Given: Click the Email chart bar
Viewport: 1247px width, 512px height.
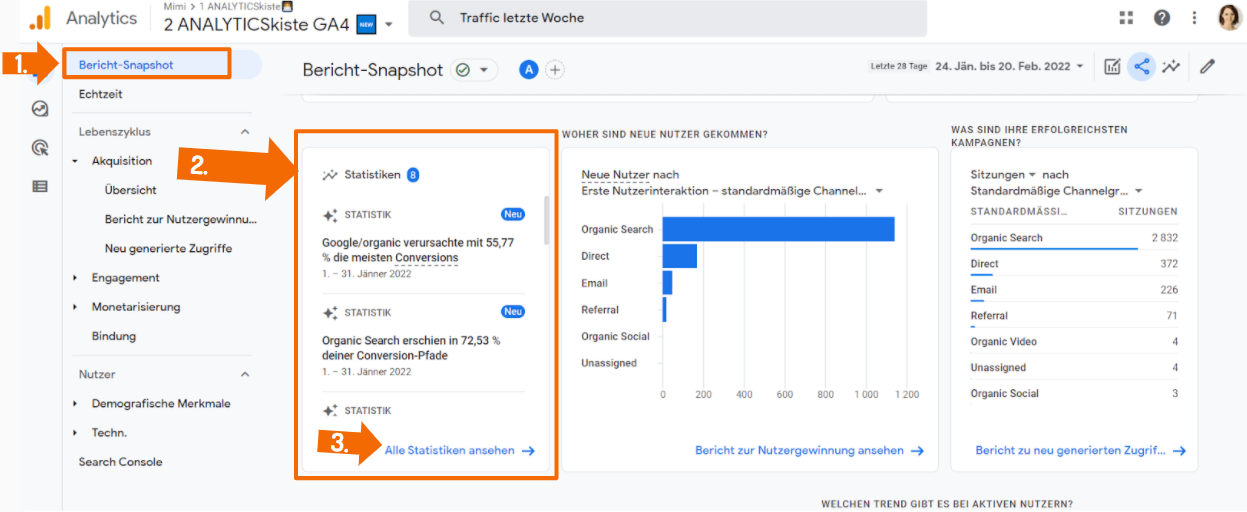Looking at the screenshot, I should 668,283.
